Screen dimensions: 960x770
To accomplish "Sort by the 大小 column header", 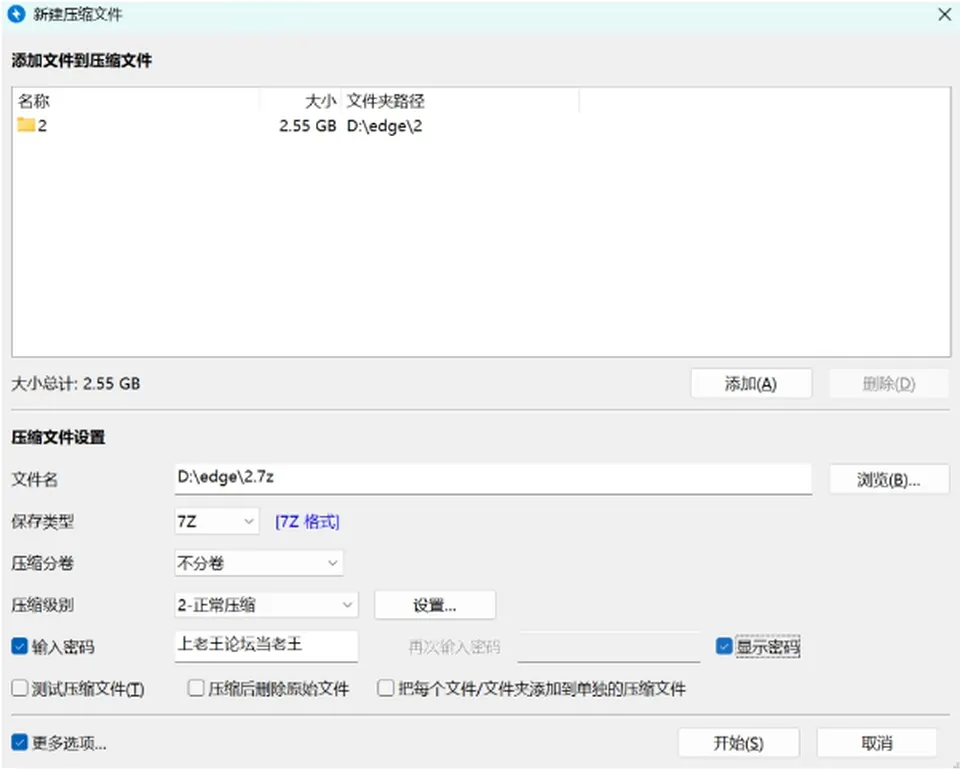I will tap(300, 100).
